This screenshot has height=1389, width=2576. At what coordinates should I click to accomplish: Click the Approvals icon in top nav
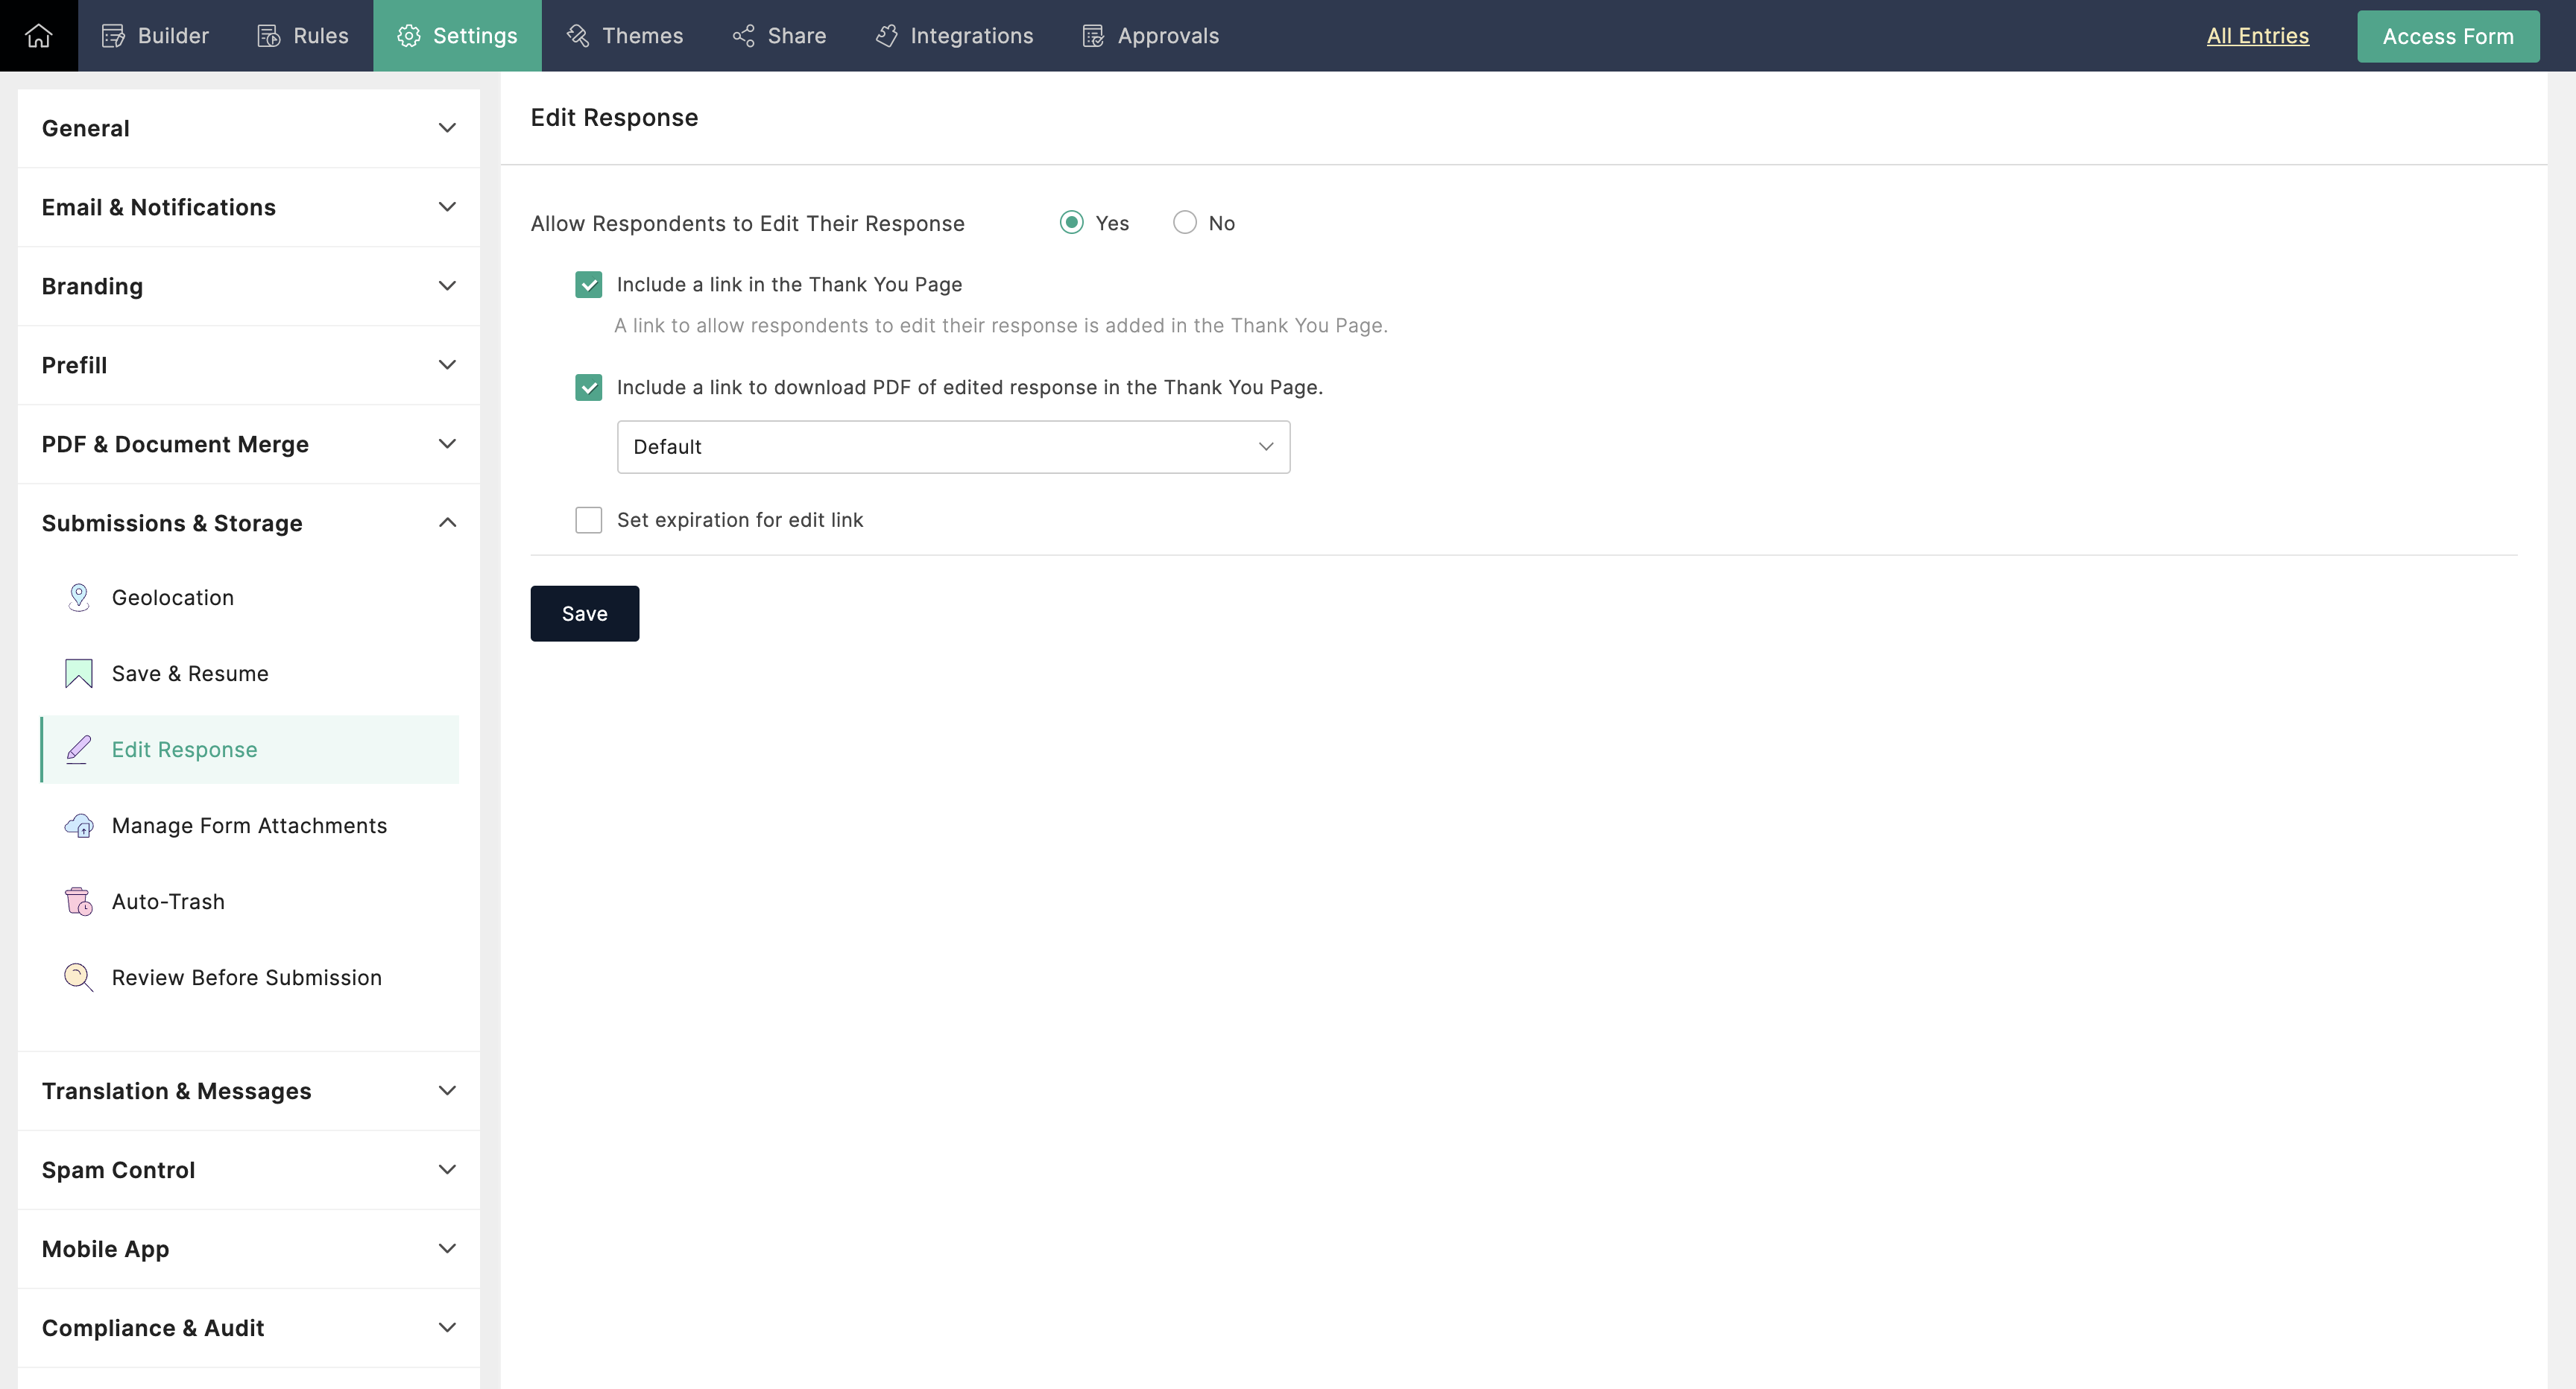pos(1093,36)
